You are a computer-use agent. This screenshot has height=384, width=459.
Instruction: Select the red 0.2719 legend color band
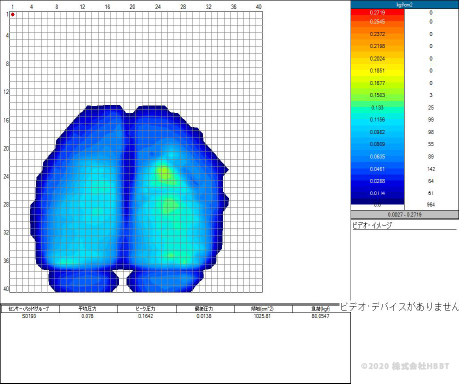point(377,13)
